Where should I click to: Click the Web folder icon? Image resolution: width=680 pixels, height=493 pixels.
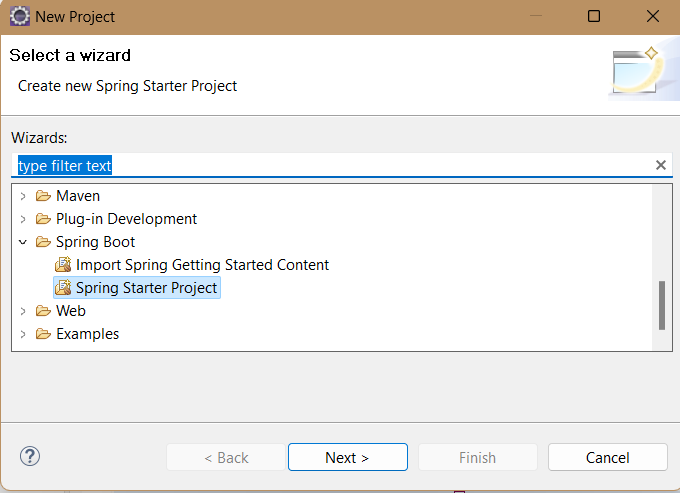coord(43,311)
